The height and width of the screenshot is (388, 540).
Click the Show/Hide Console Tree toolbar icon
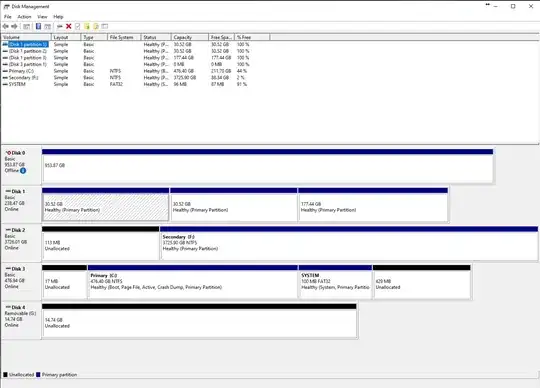click(x=27, y=26)
